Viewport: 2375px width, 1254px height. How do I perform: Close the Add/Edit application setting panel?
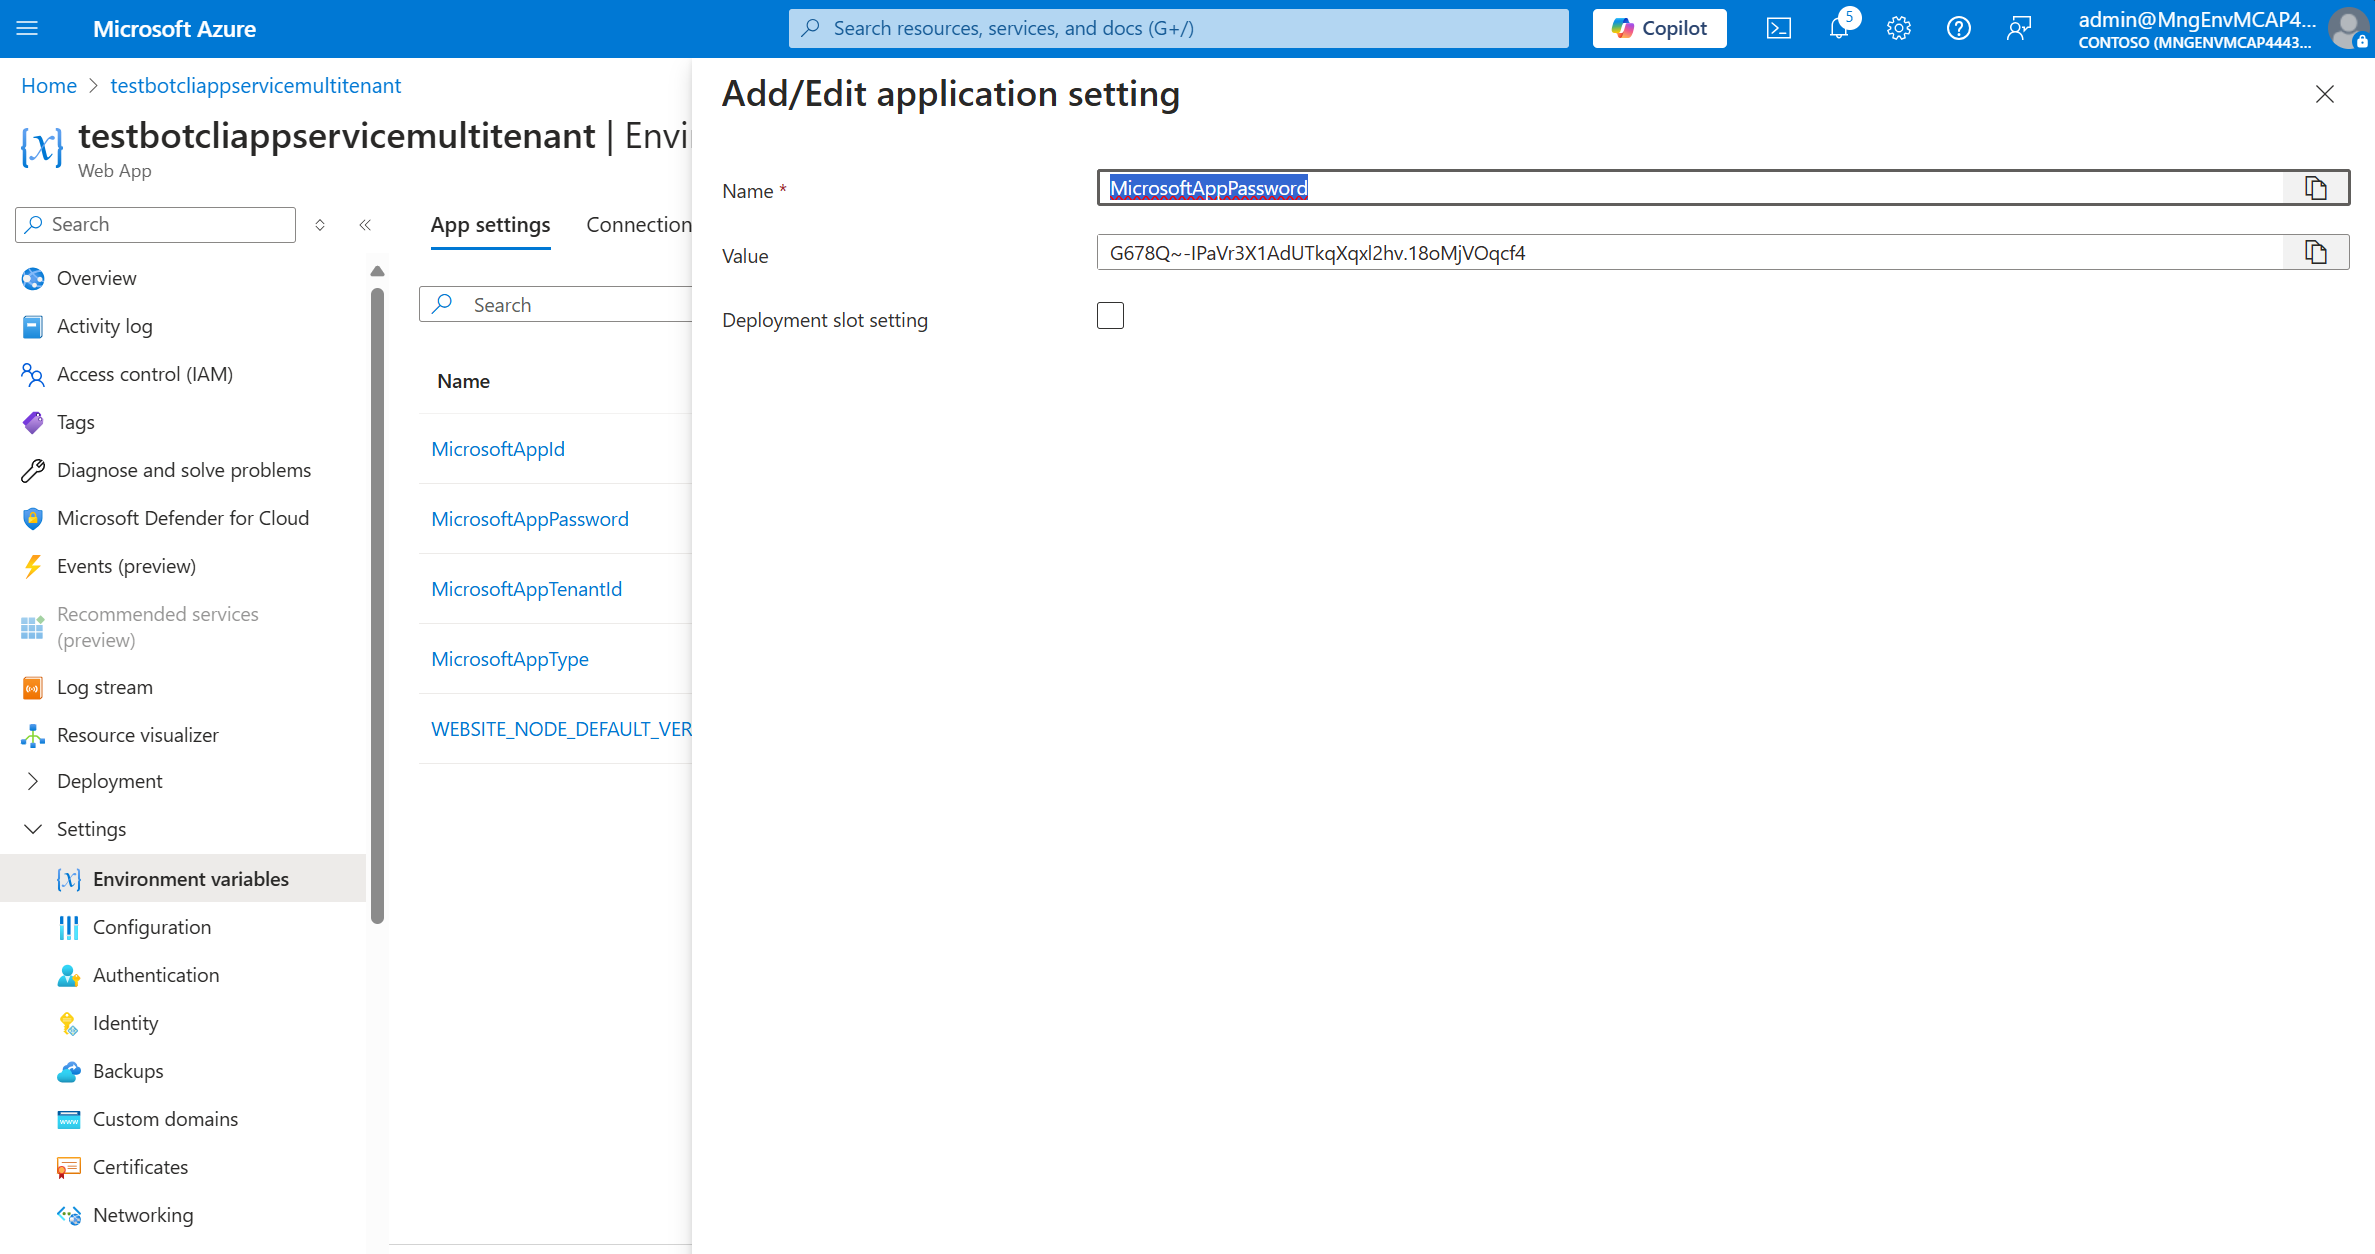[2324, 94]
